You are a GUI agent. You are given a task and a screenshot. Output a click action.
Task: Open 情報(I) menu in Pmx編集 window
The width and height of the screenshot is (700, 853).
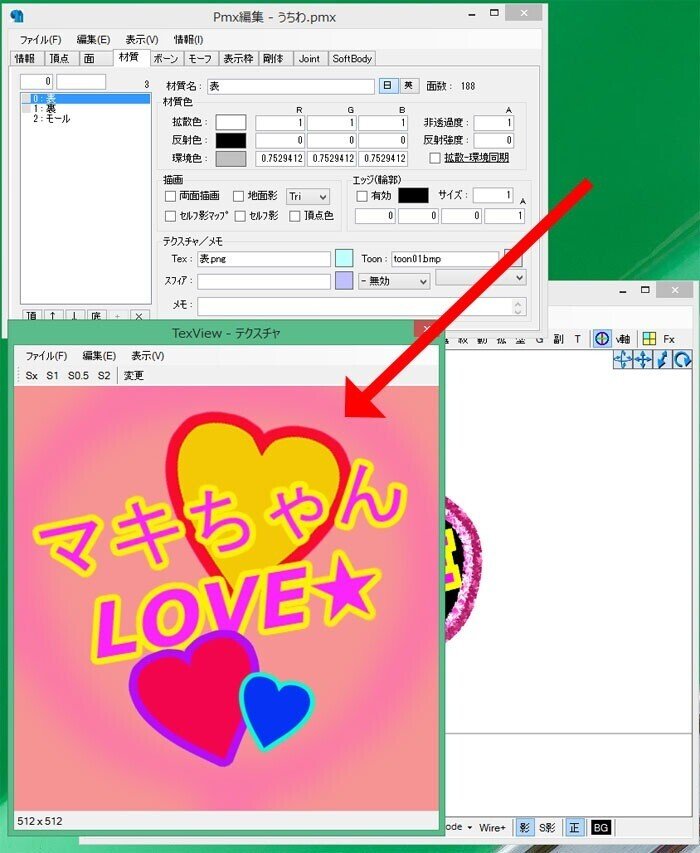(188, 40)
